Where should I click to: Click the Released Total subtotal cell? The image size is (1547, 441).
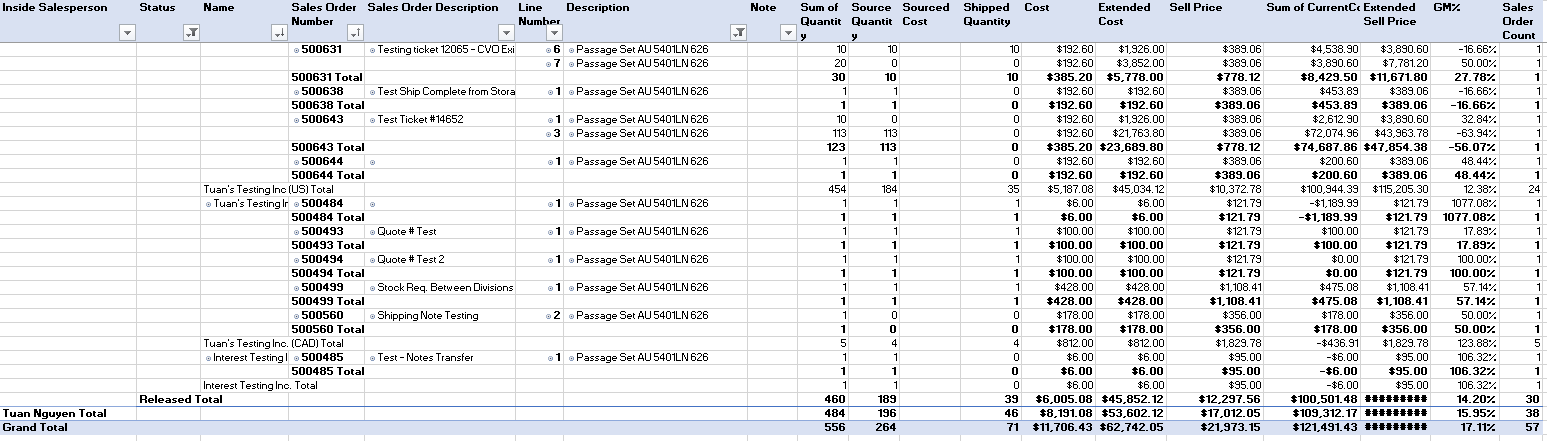click(175, 399)
